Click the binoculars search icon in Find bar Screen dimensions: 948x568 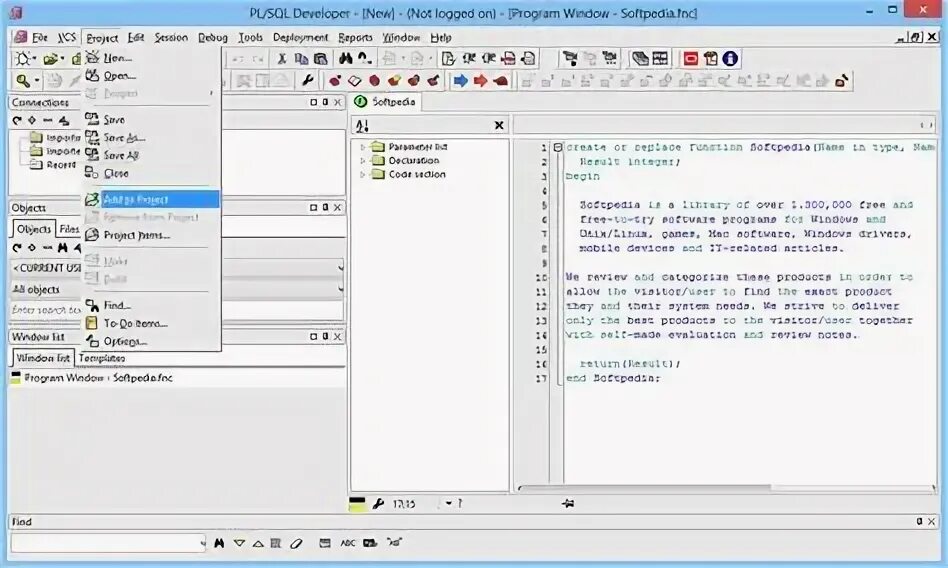(x=219, y=543)
